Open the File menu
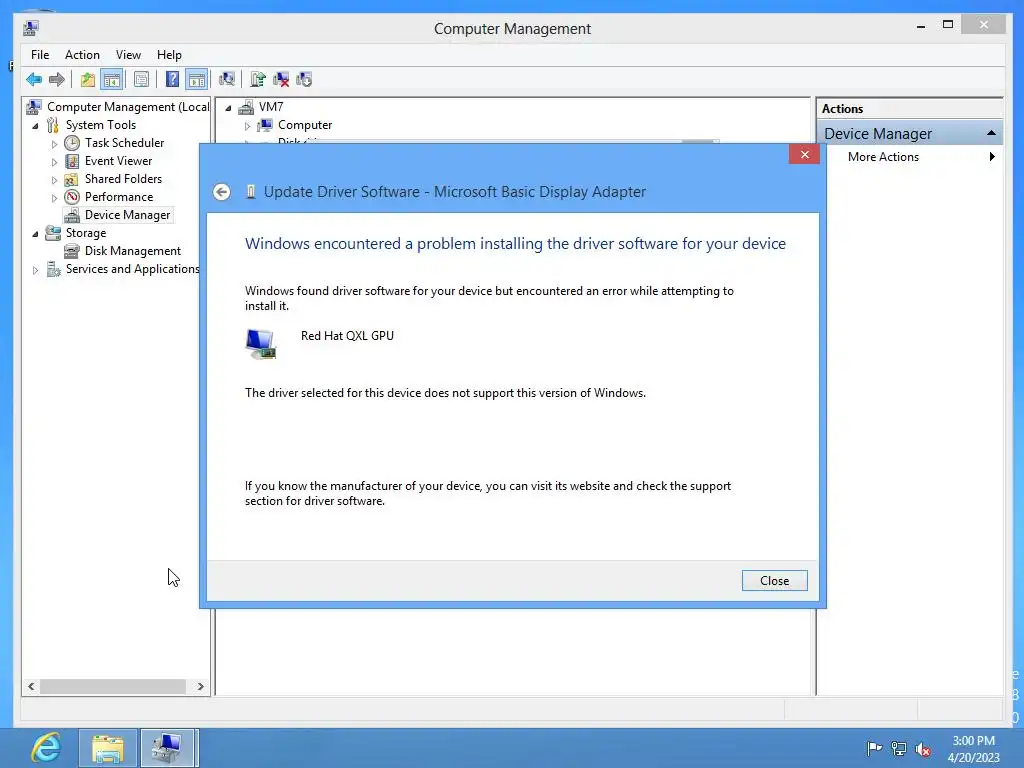1024x768 pixels. pyautogui.click(x=40, y=55)
